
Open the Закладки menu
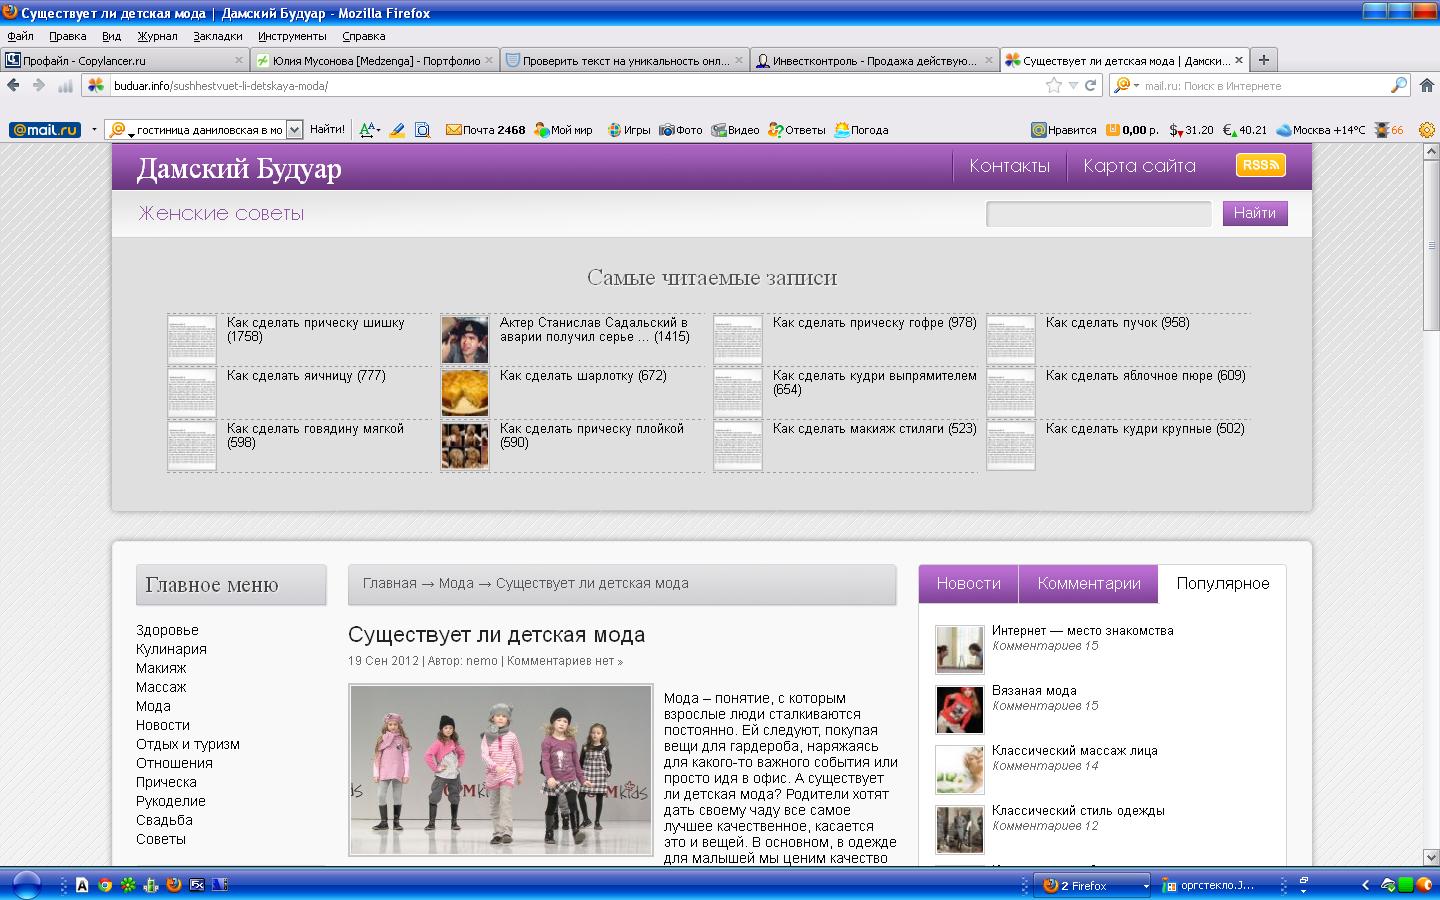point(218,36)
